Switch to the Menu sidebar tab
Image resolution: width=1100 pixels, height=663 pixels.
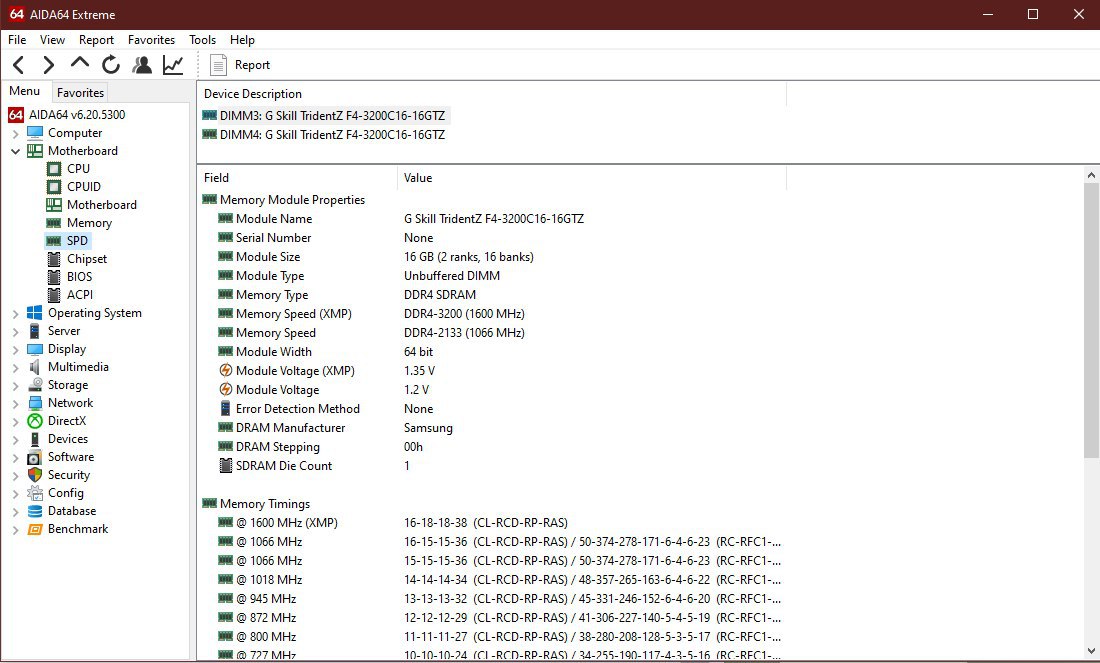coord(25,91)
